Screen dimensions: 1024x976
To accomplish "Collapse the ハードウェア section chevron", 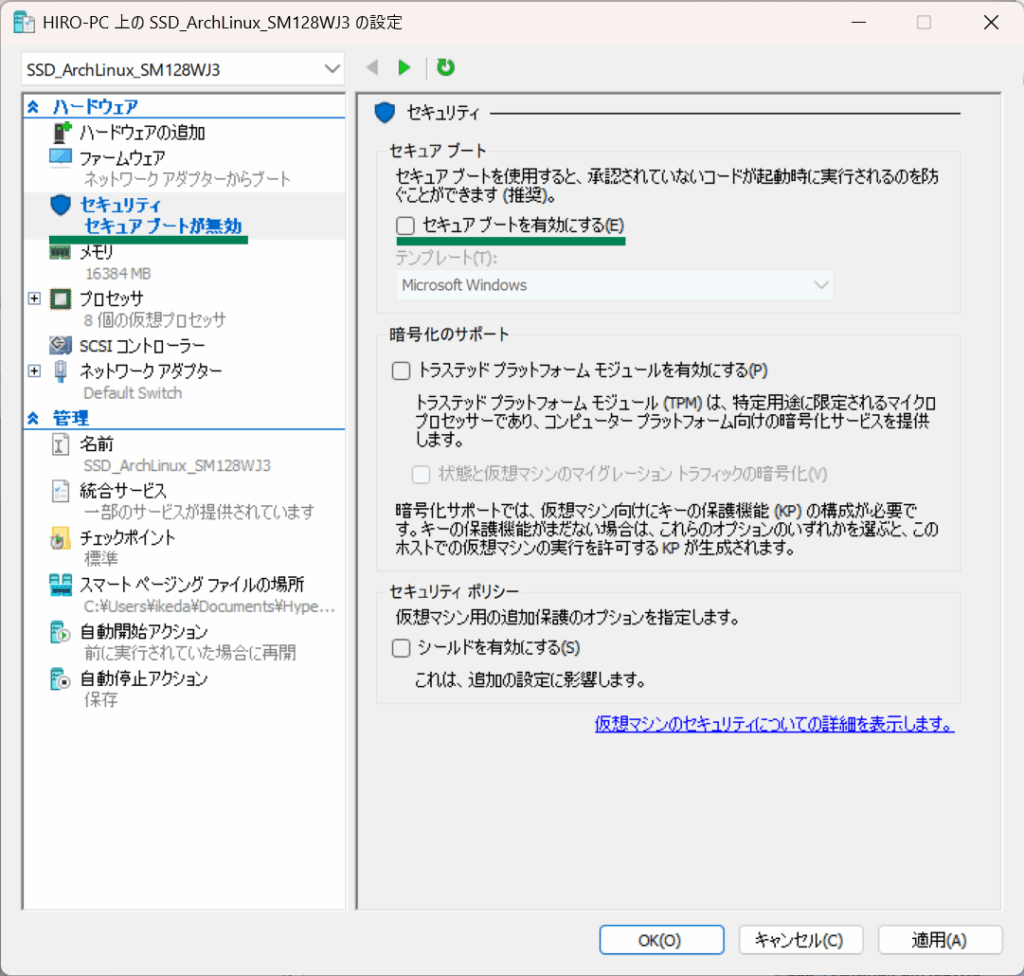I will (33, 106).
